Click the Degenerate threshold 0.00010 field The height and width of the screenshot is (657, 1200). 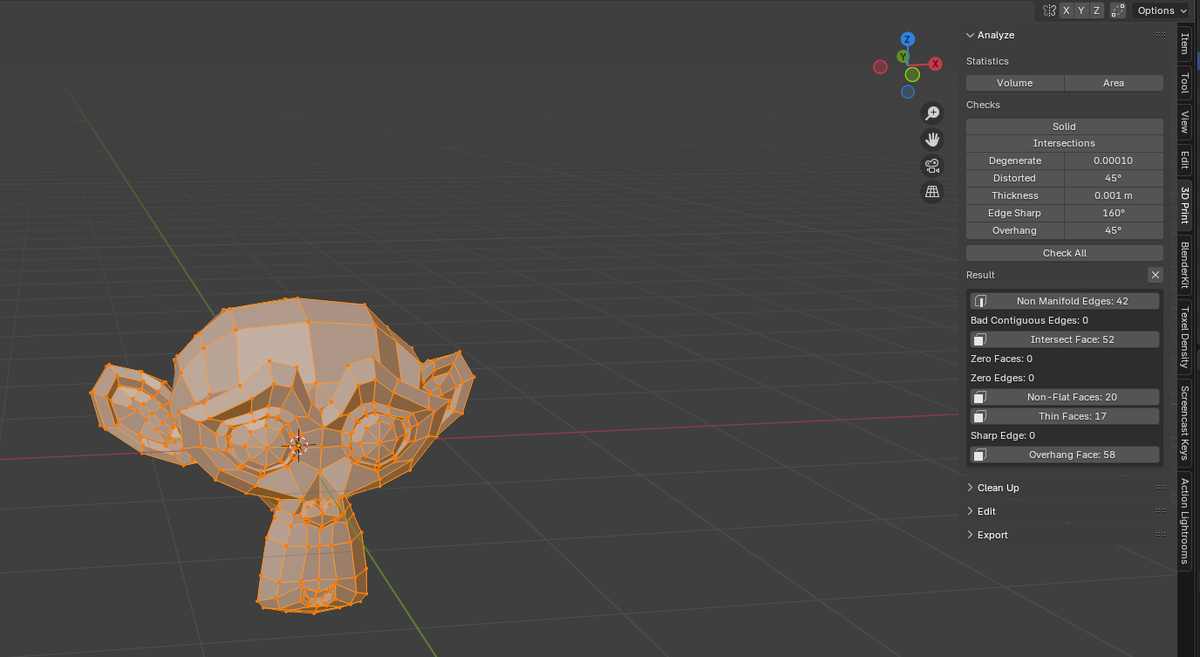(x=1114, y=160)
